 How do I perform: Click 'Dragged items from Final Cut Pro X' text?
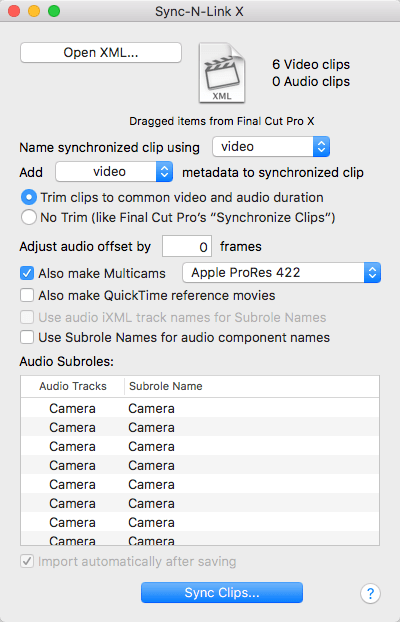pos(222,121)
